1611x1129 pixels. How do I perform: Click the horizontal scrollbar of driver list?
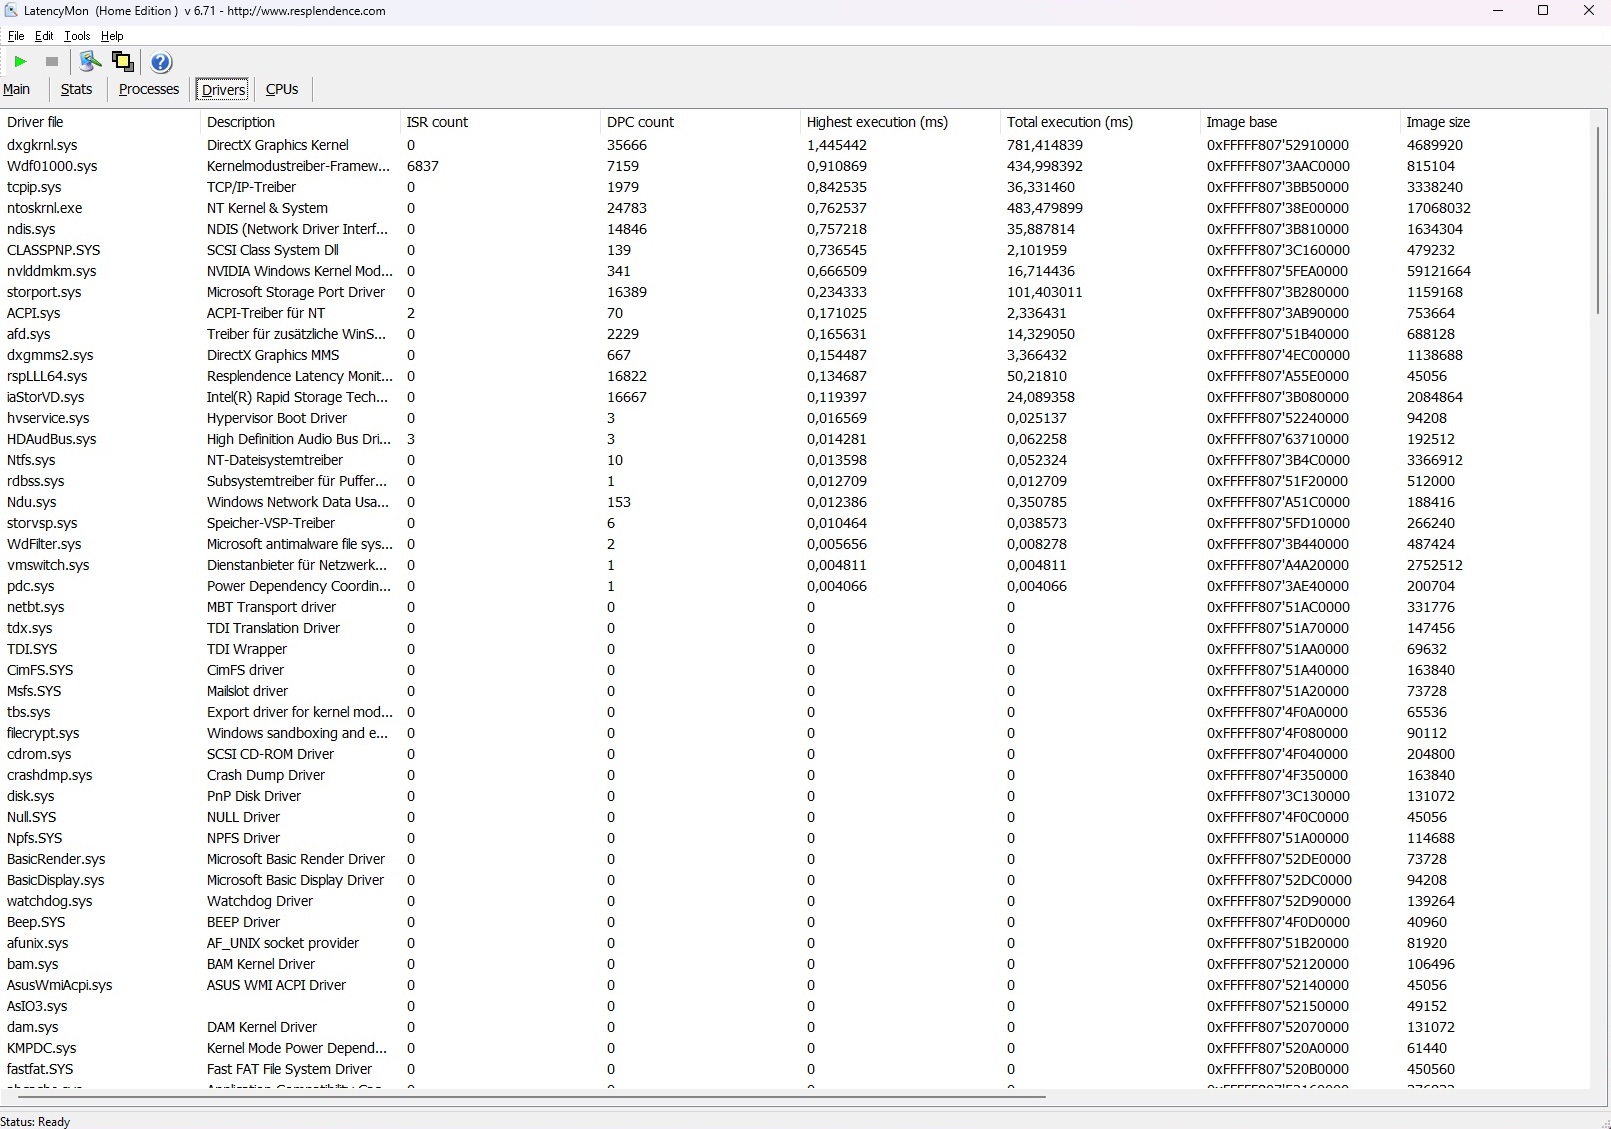532,1097
